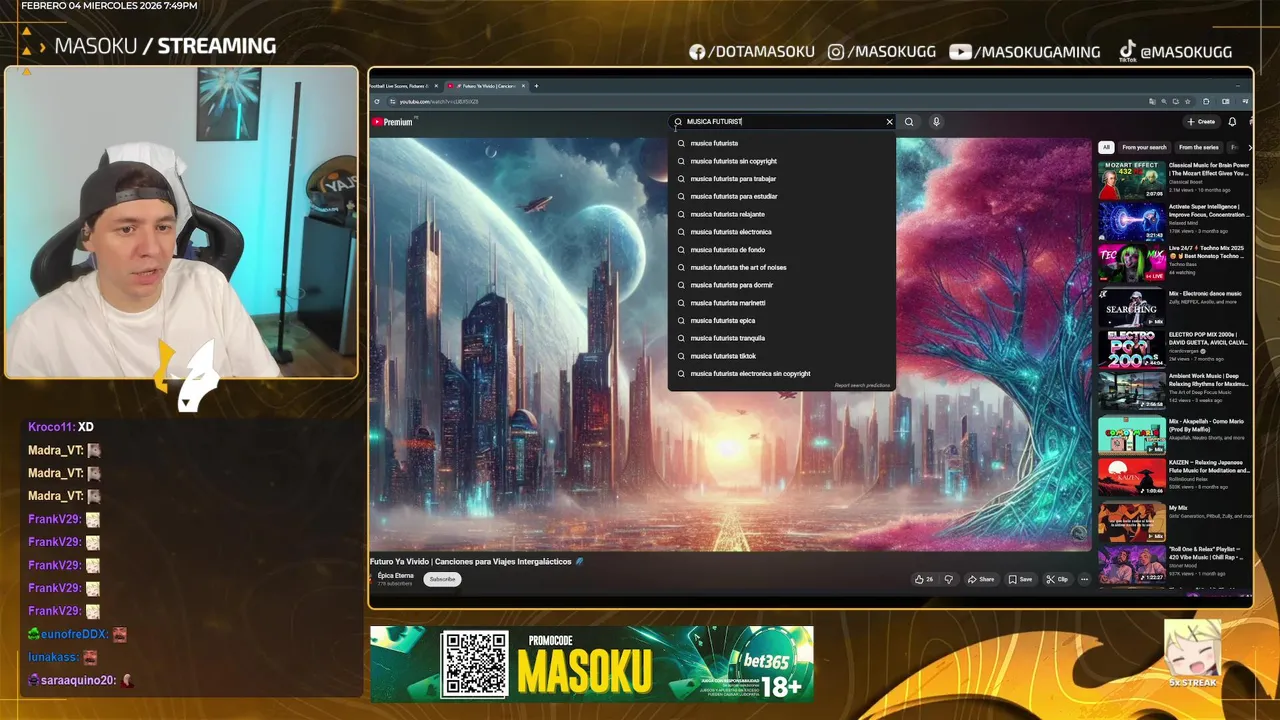Open YouTube /MASOKUGAMING overlay link
Image resolution: width=1280 pixels, height=720 pixels.
point(1025,52)
